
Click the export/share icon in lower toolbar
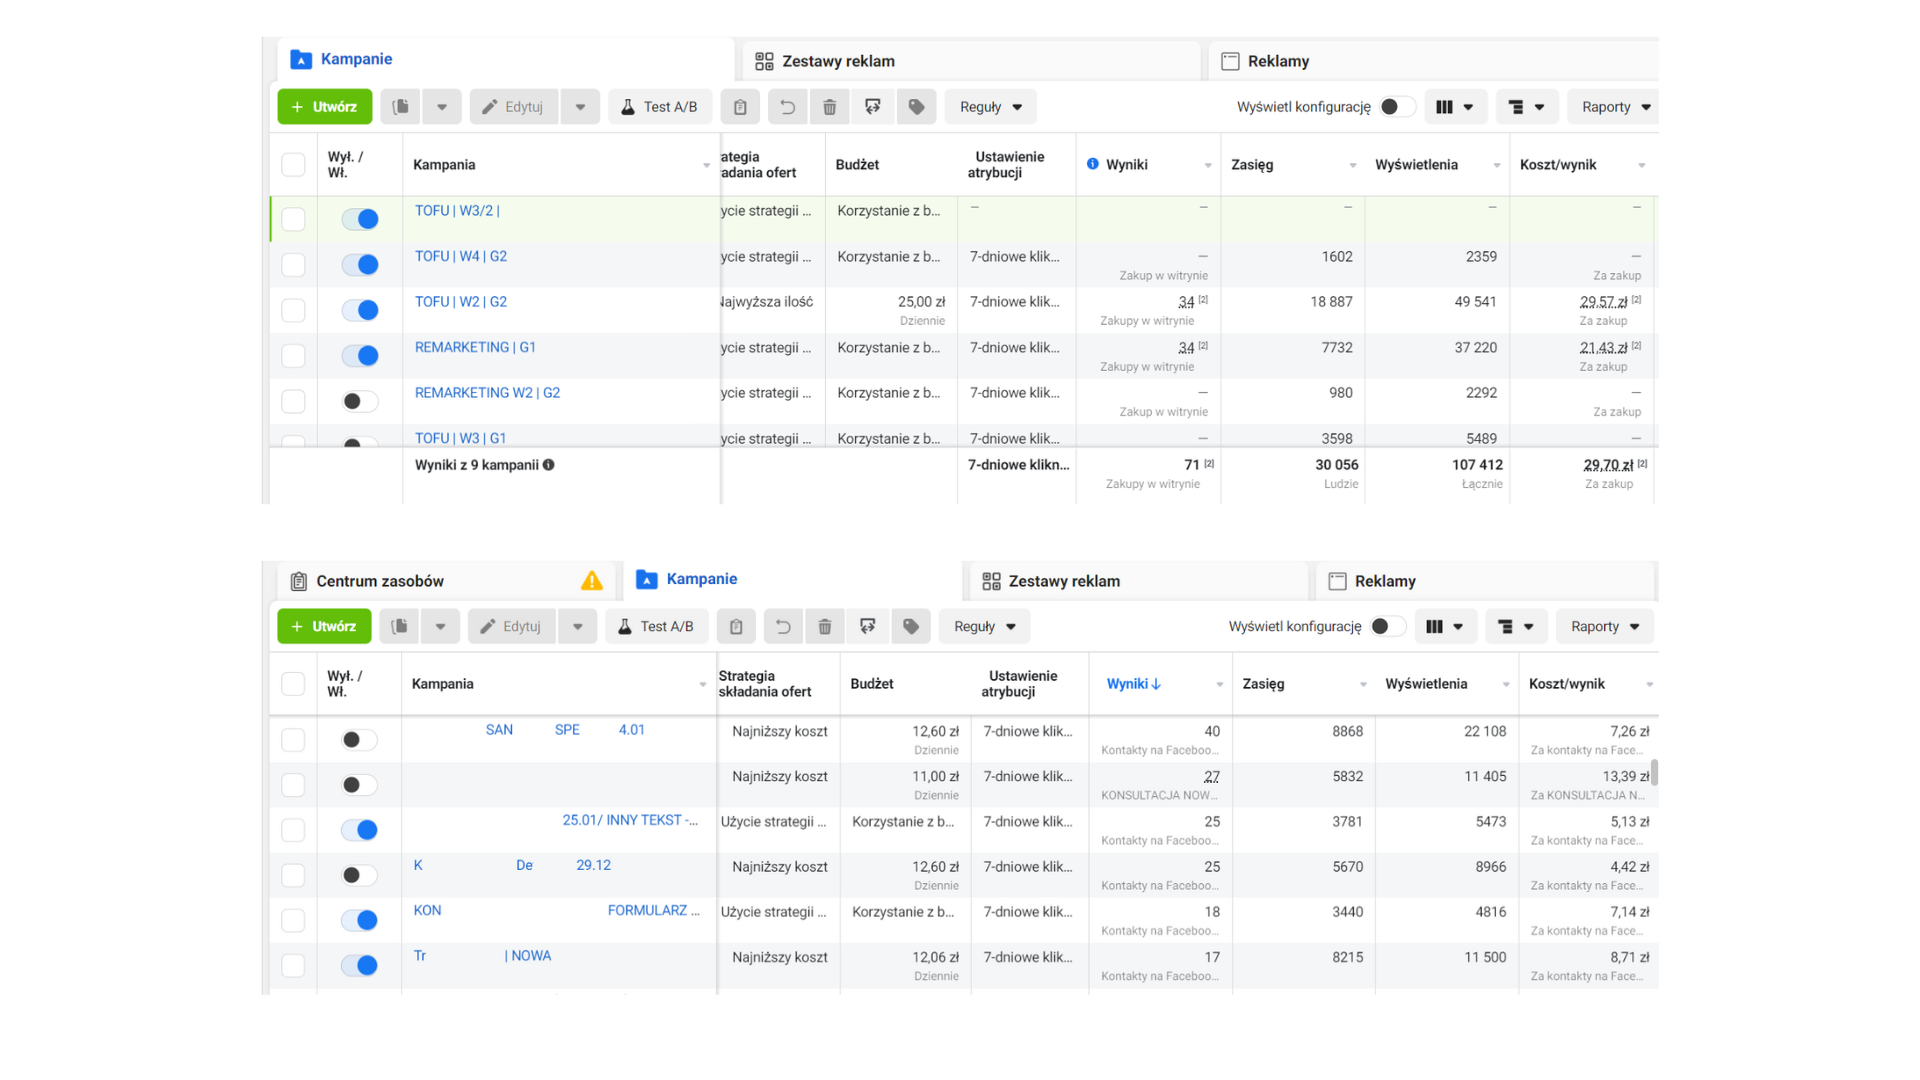click(868, 626)
